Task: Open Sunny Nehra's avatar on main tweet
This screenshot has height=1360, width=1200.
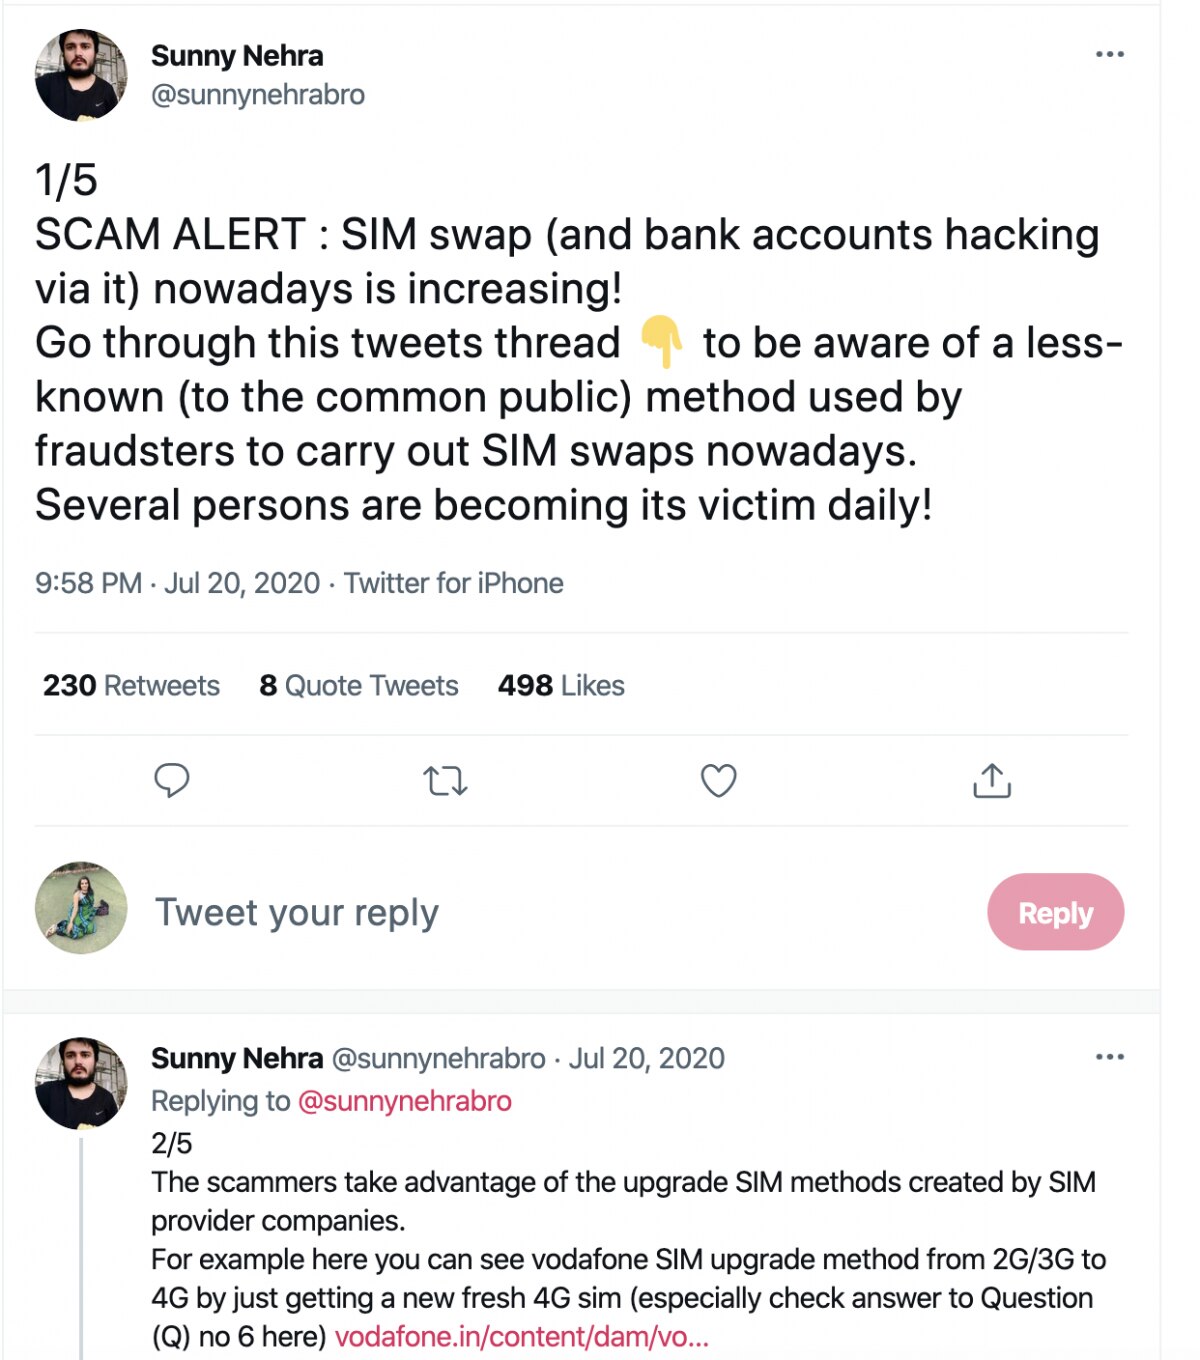Action: 81,75
